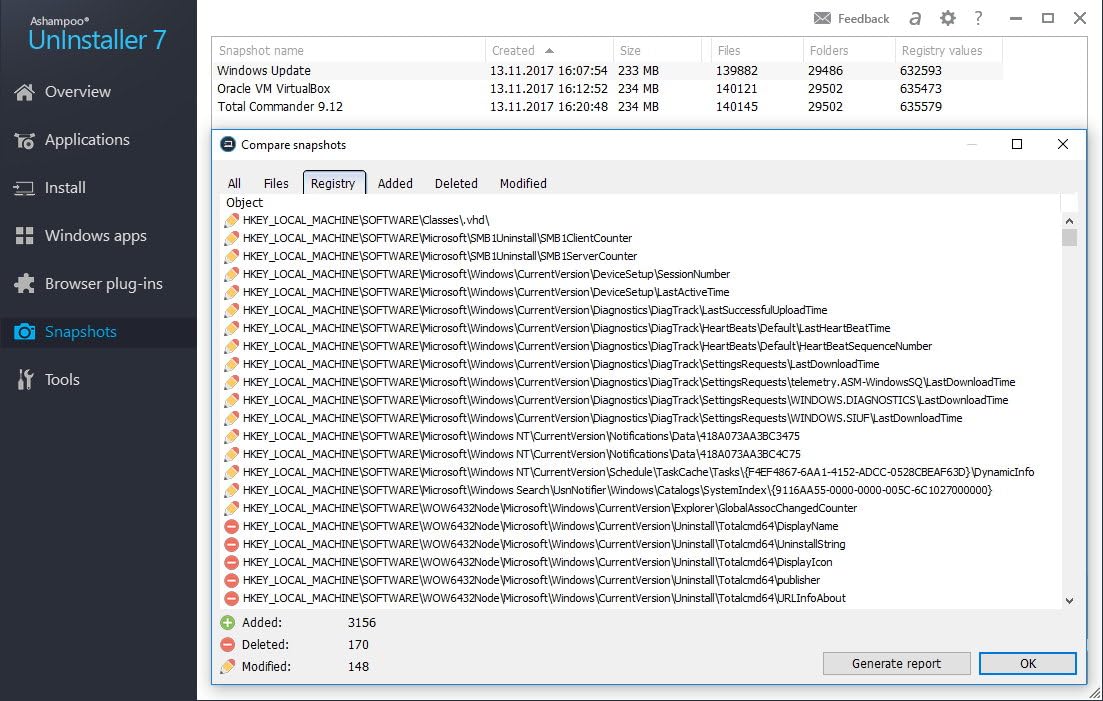Click scrollbar up arrow in registry list
Image resolution: width=1103 pixels, height=701 pixels.
[1069, 221]
